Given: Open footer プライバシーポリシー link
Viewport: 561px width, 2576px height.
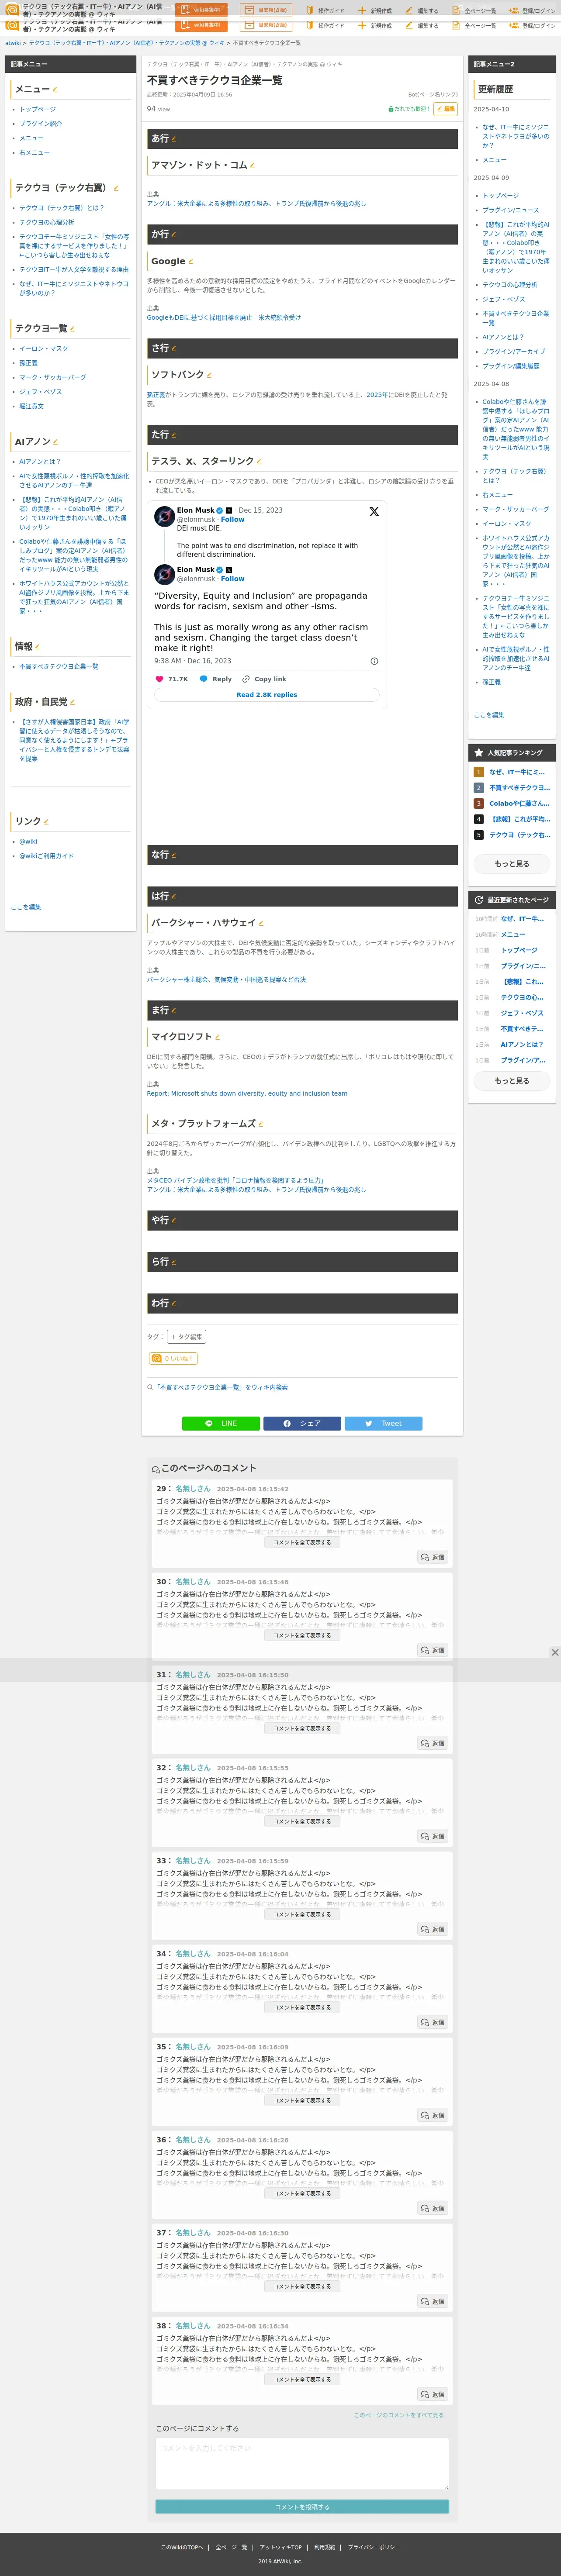Looking at the screenshot, I should 374,2547.
